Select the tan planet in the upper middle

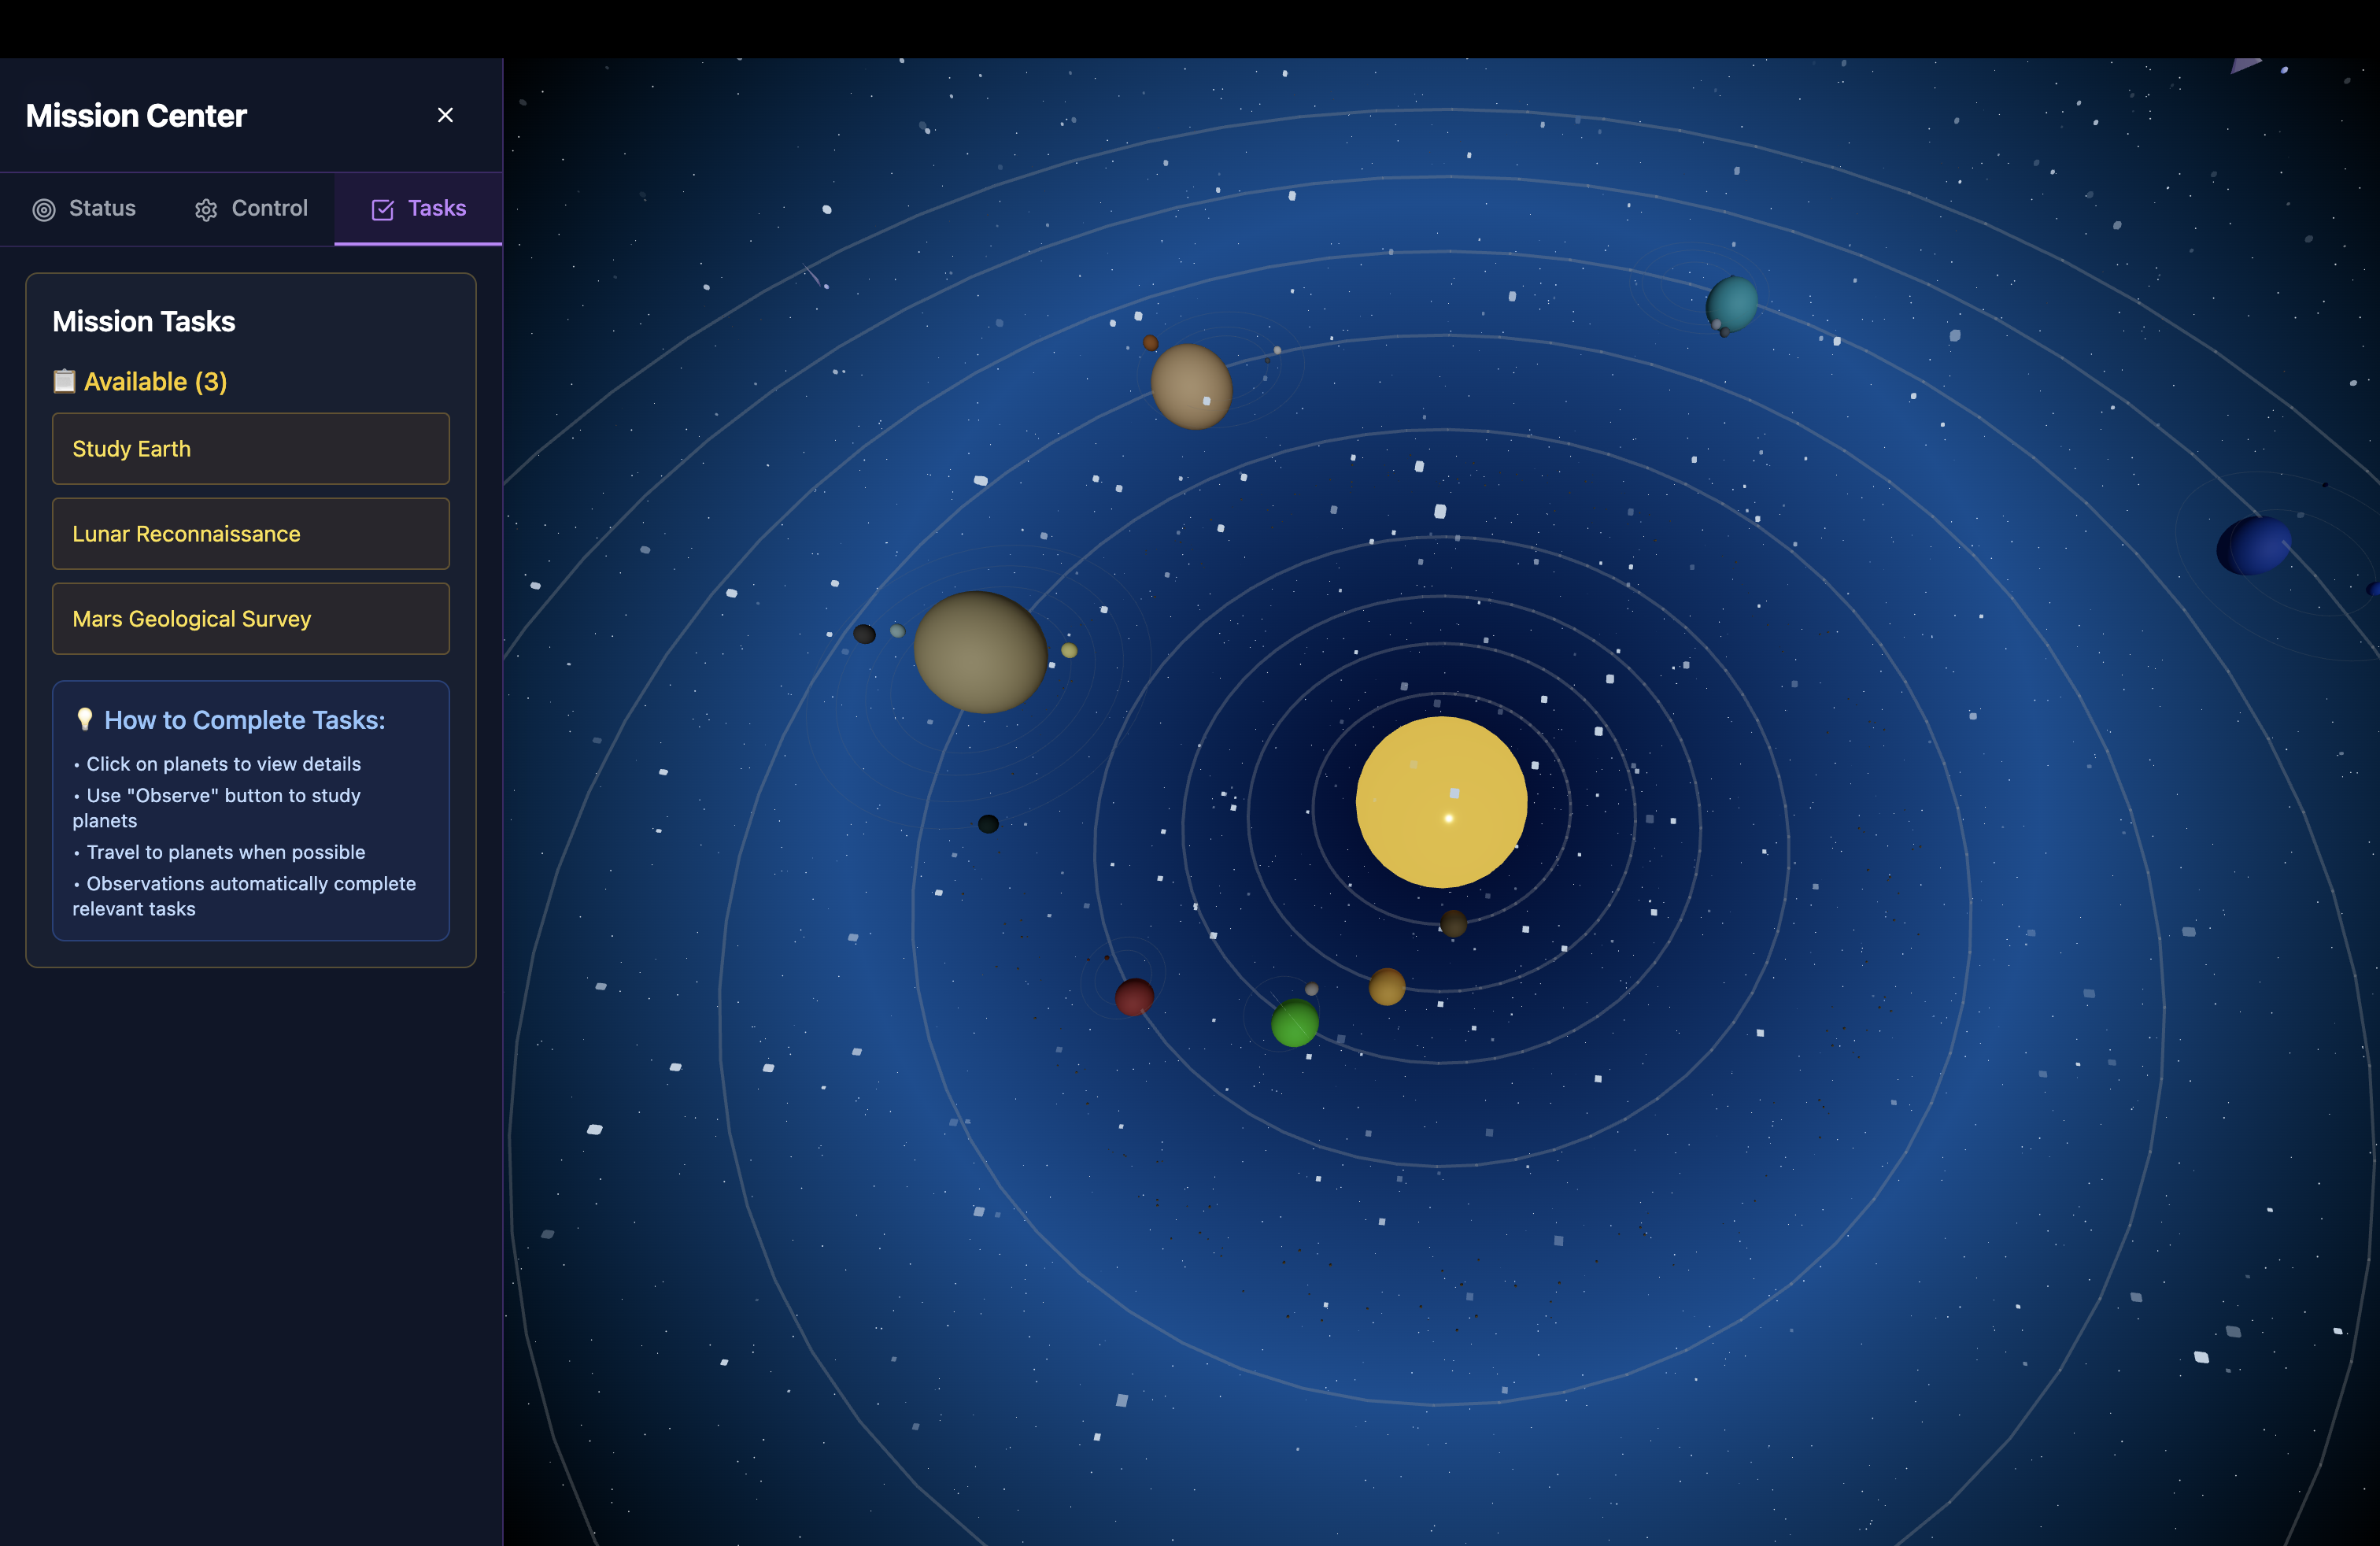tap(1191, 386)
